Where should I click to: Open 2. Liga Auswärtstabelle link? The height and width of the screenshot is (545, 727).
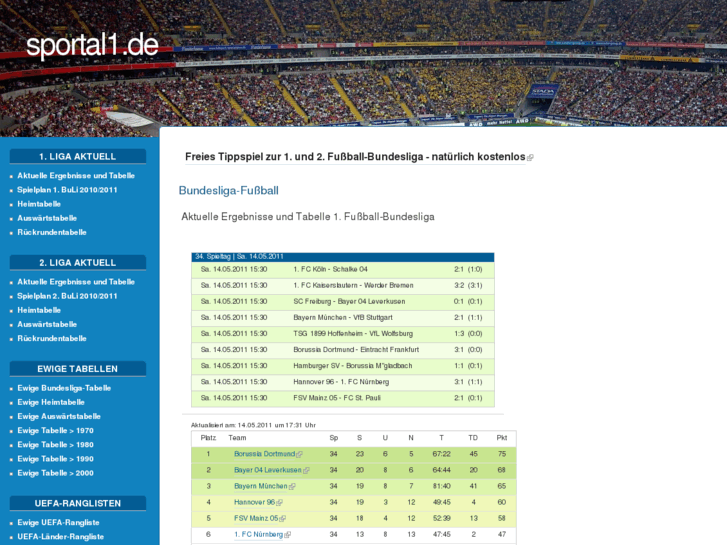(x=47, y=324)
